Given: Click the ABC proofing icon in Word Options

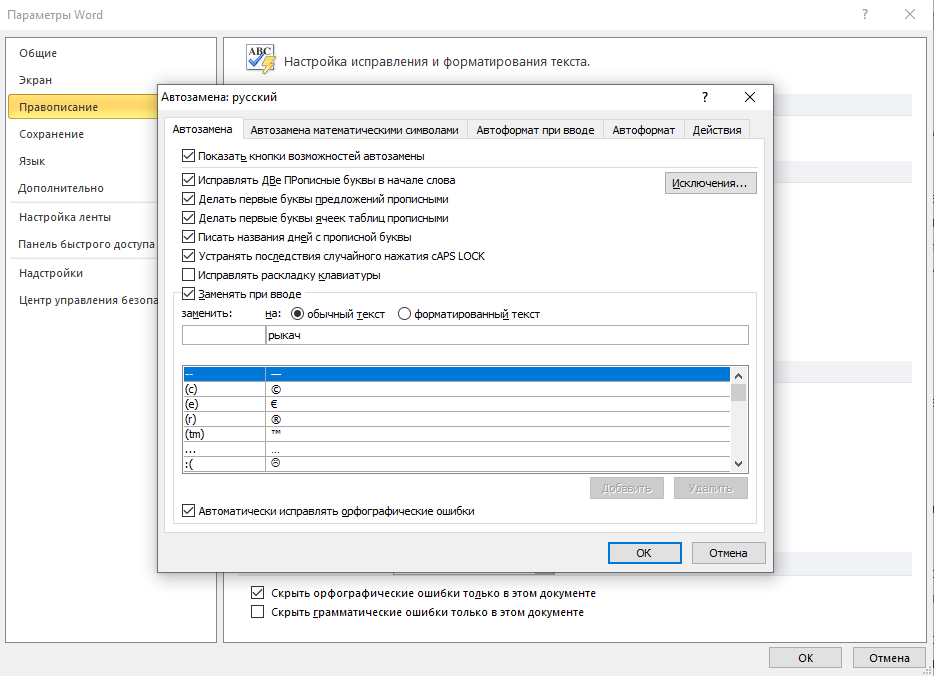Looking at the screenshot, I should (261, 59).
